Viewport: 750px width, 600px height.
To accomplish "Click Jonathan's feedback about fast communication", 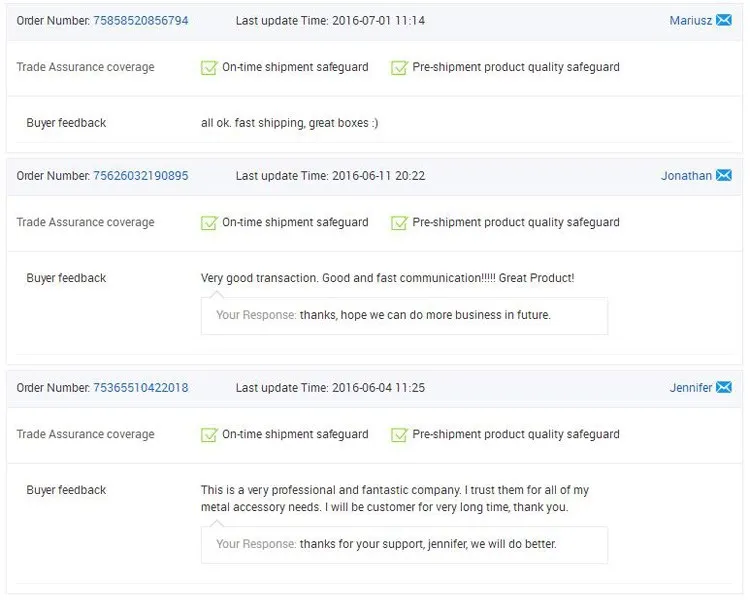I will pyautogui.click(x=387, y=278).
